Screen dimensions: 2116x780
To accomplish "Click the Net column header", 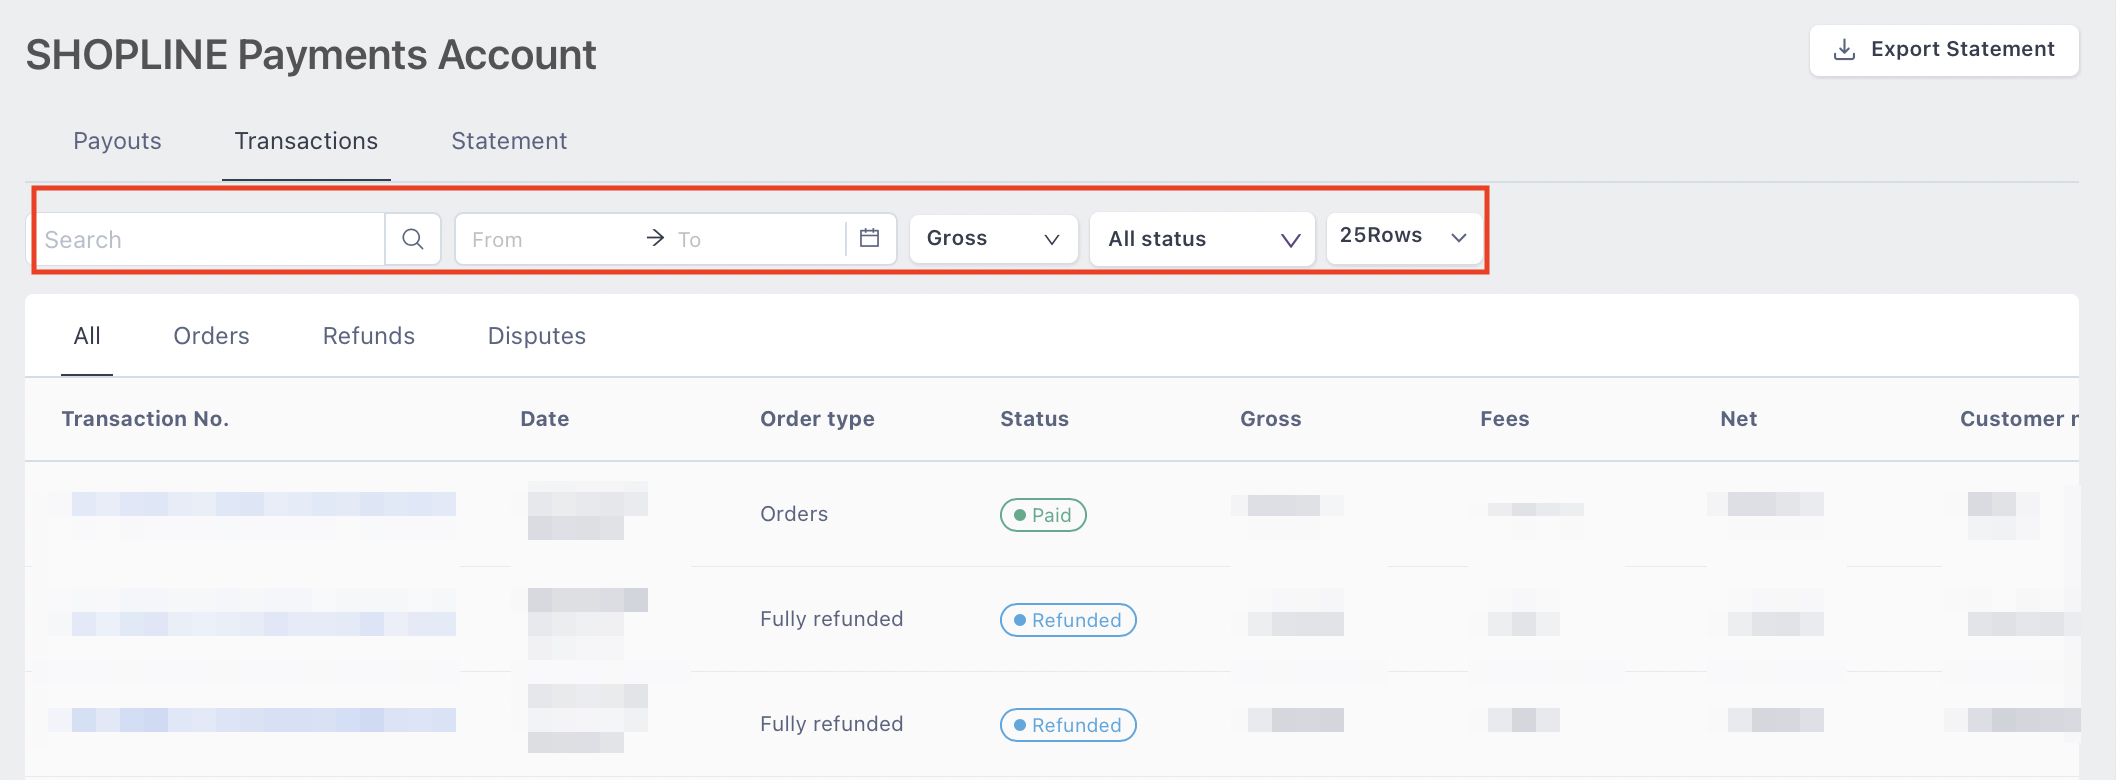I will pyautogui.click(x=1738, y=419).
